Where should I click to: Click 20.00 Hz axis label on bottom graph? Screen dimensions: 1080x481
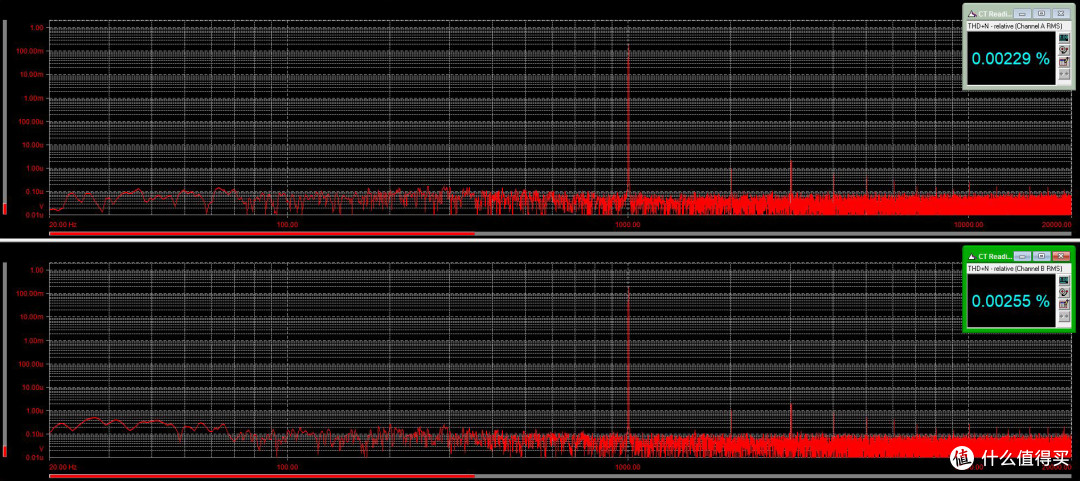tap(62, 467)
